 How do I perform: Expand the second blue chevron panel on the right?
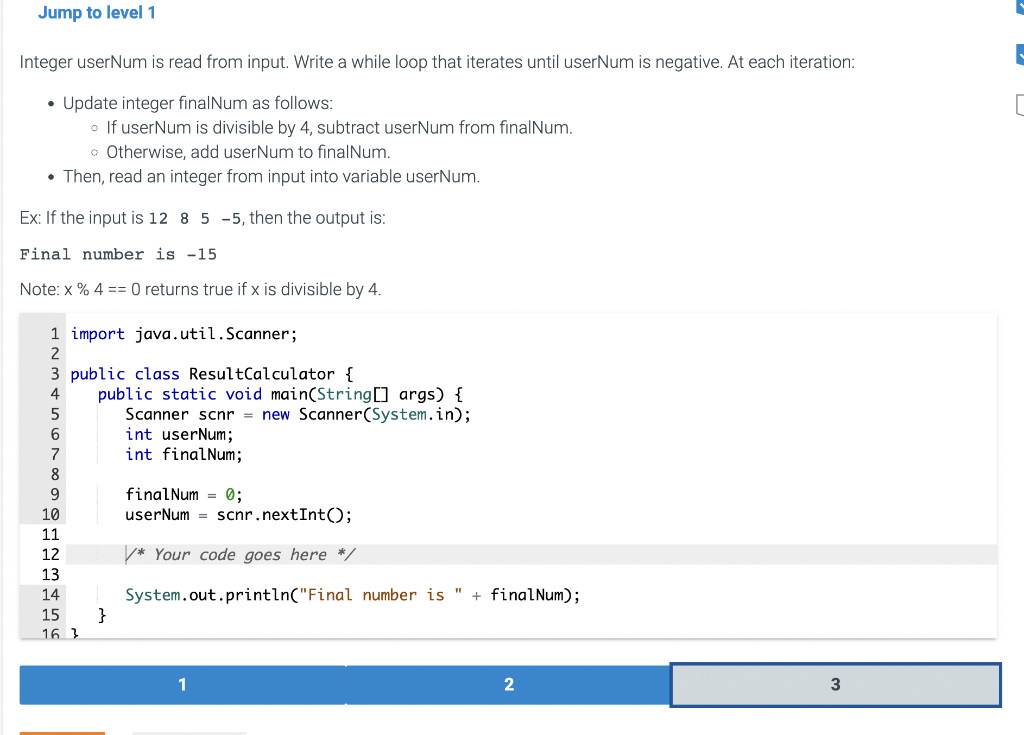pos(1019,52)
